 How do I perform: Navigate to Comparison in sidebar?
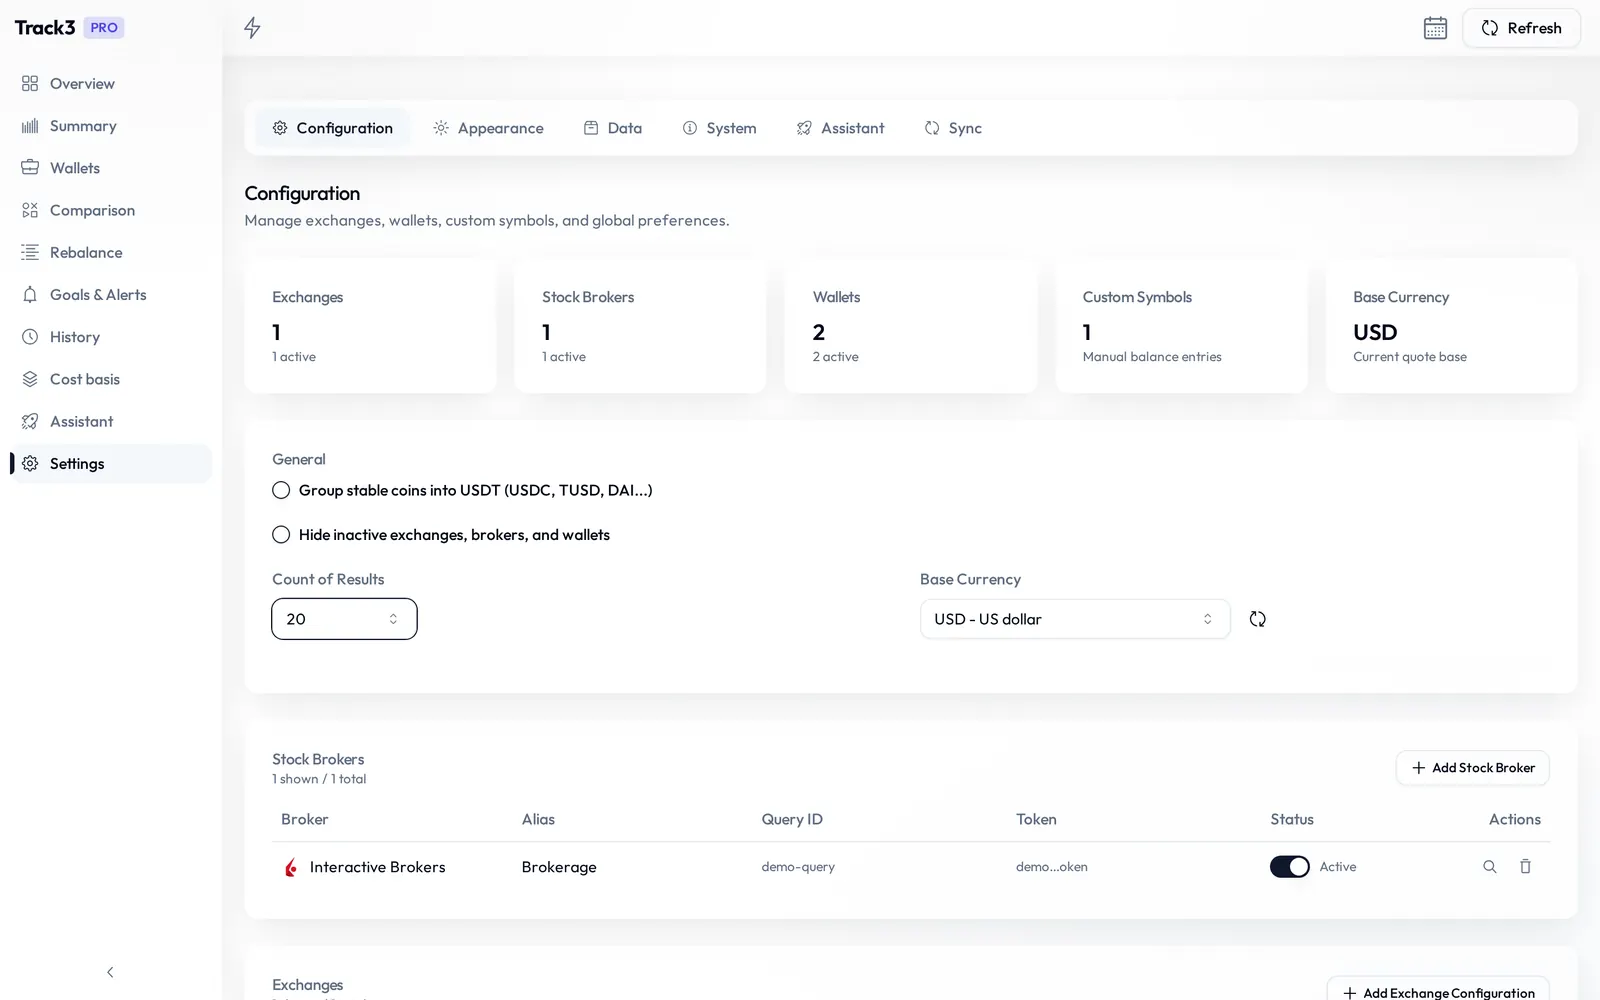[110, 210]
